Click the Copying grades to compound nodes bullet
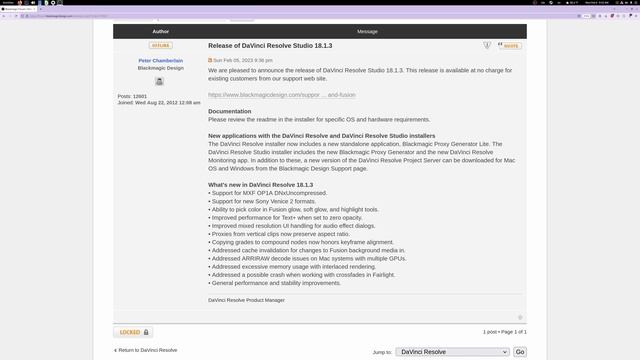The height and width of the screenshot is (360, 640). pyautogui.click(x=301, y=242)
